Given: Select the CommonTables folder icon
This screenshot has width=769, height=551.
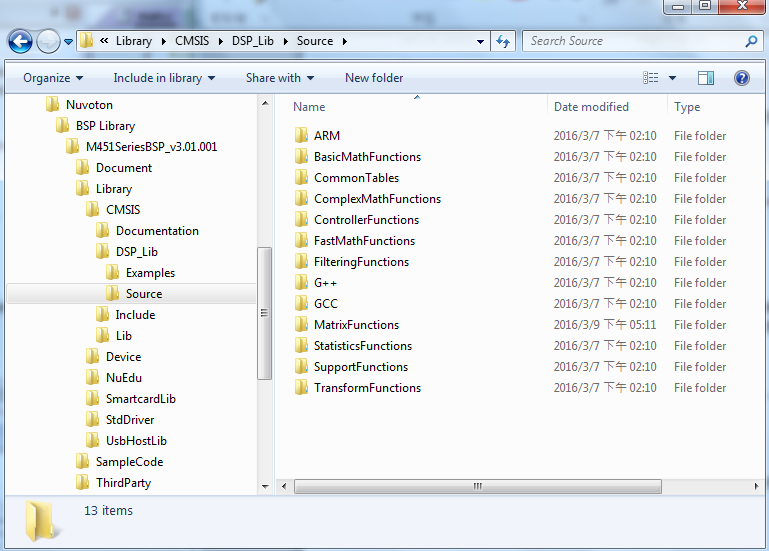Looking at the screenshot, I should coord(301,178).
